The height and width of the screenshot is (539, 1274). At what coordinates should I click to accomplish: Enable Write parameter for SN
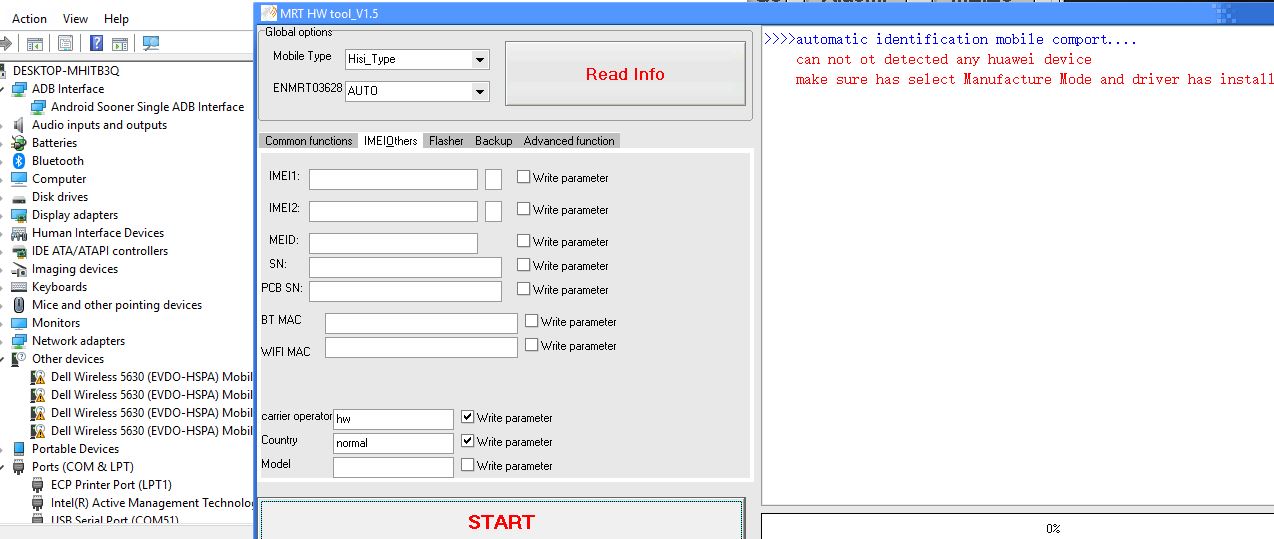coord(523,265)
